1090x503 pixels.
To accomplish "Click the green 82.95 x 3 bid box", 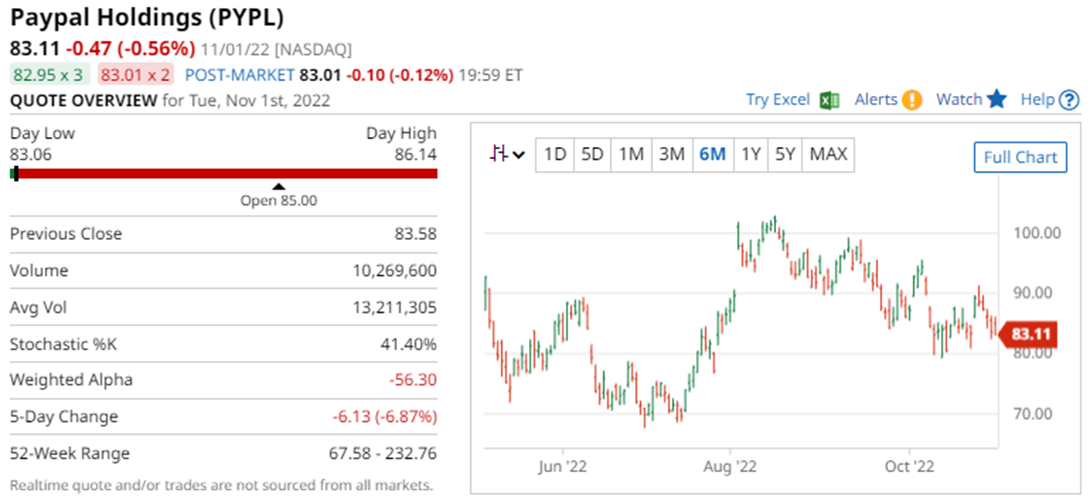I will pos(50,74).
